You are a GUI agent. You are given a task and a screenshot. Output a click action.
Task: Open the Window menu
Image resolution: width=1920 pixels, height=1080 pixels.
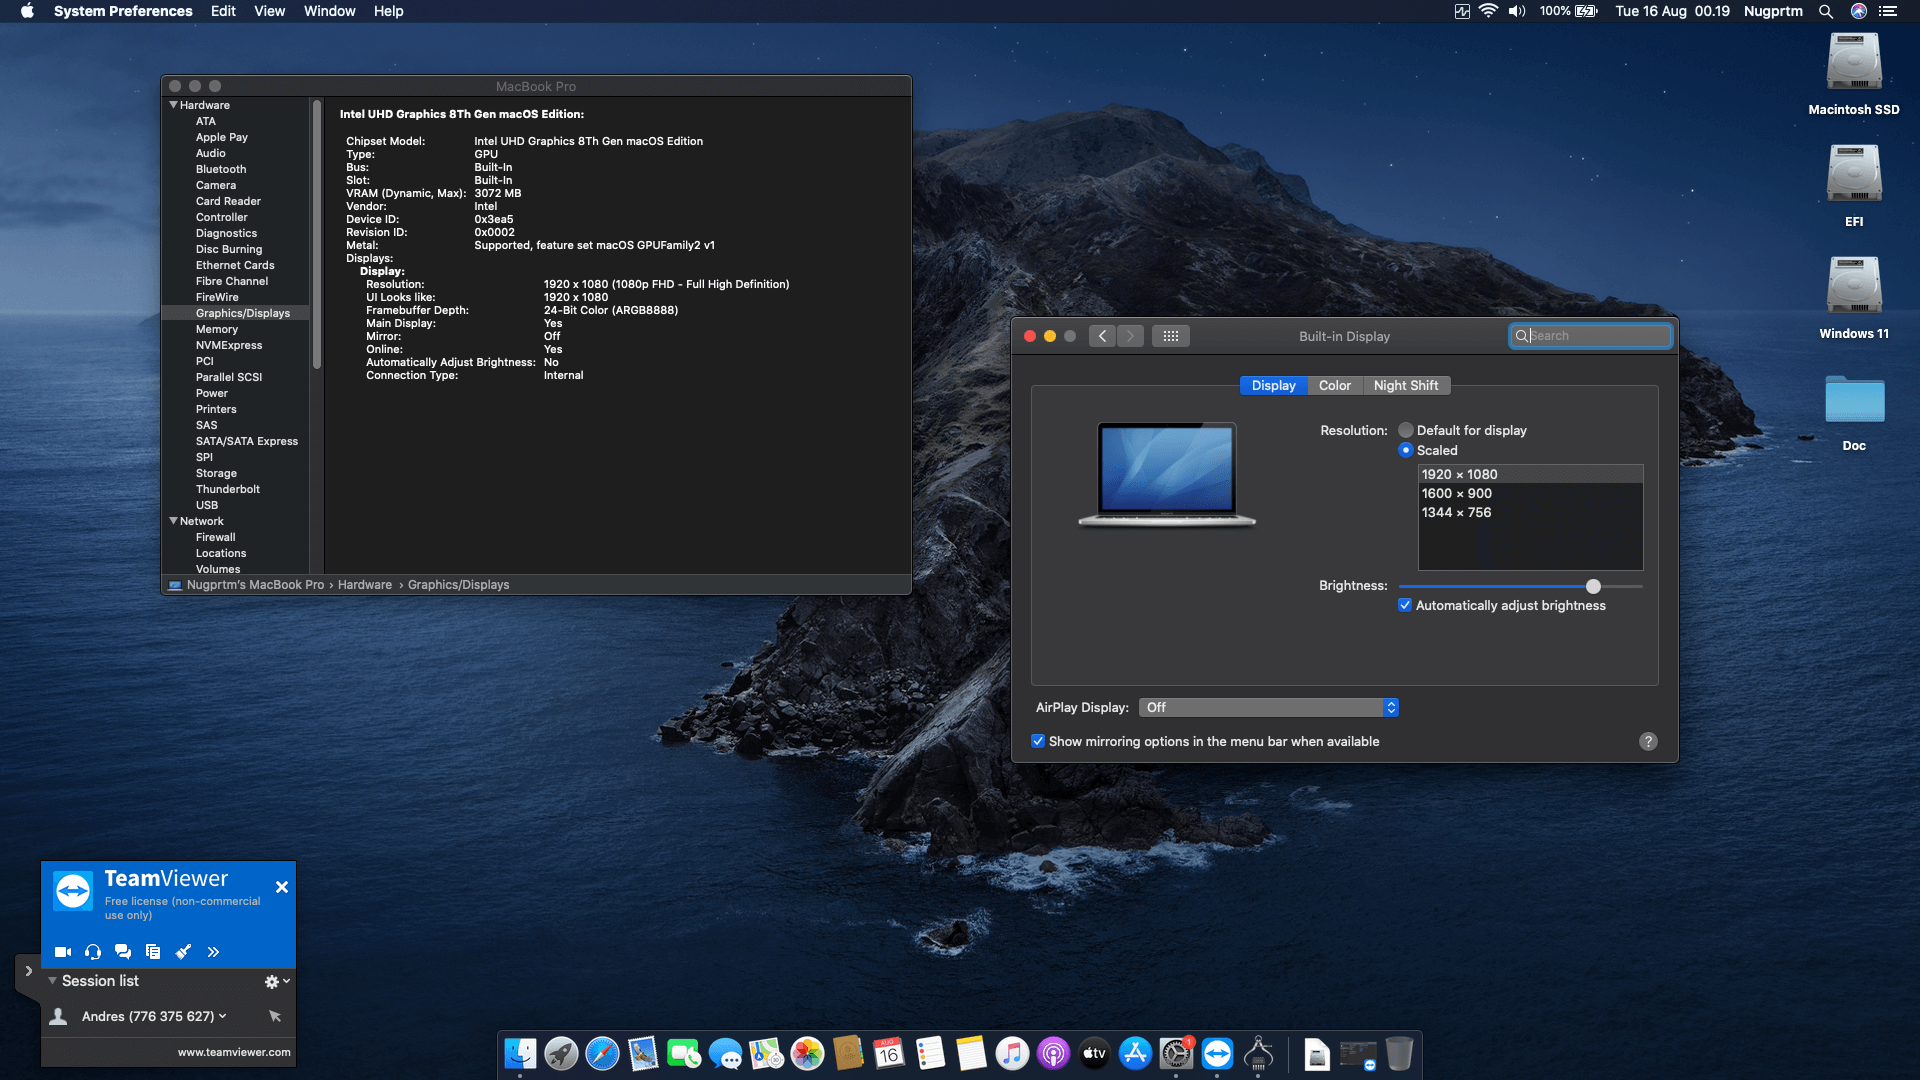[x=329, y=11]
